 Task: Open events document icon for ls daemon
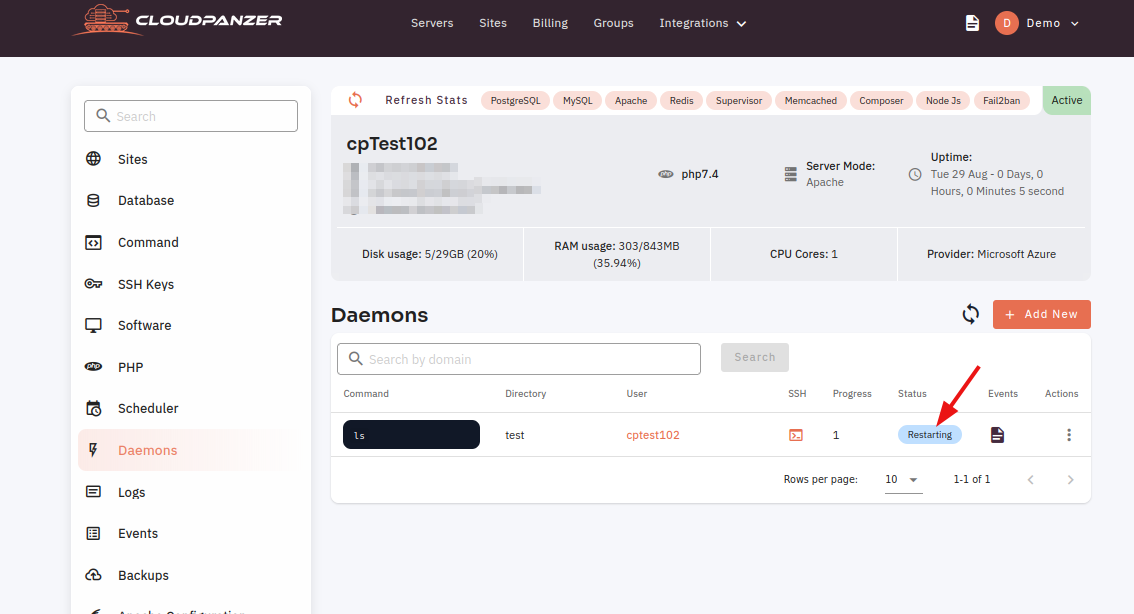coord(997,435)
